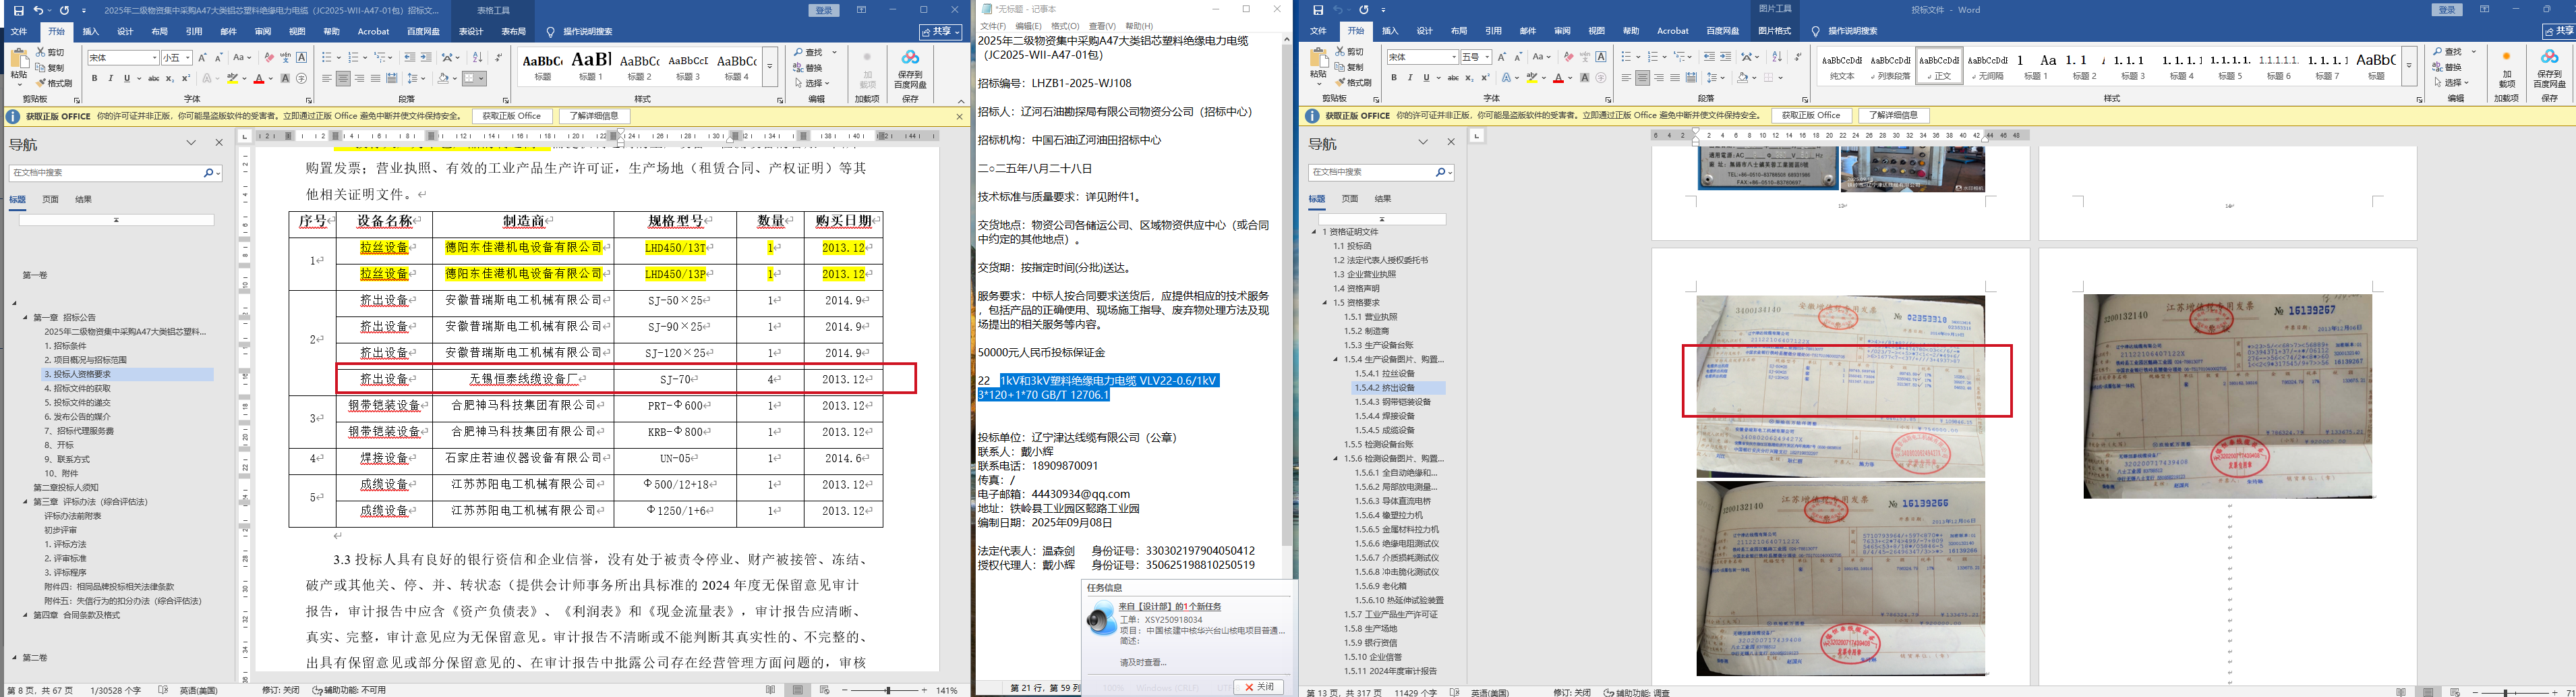The height and width of the screenshot is (697, 2576).
Task: Justify paragraph text in right Word window
Action: click(x=1675, y=78)
